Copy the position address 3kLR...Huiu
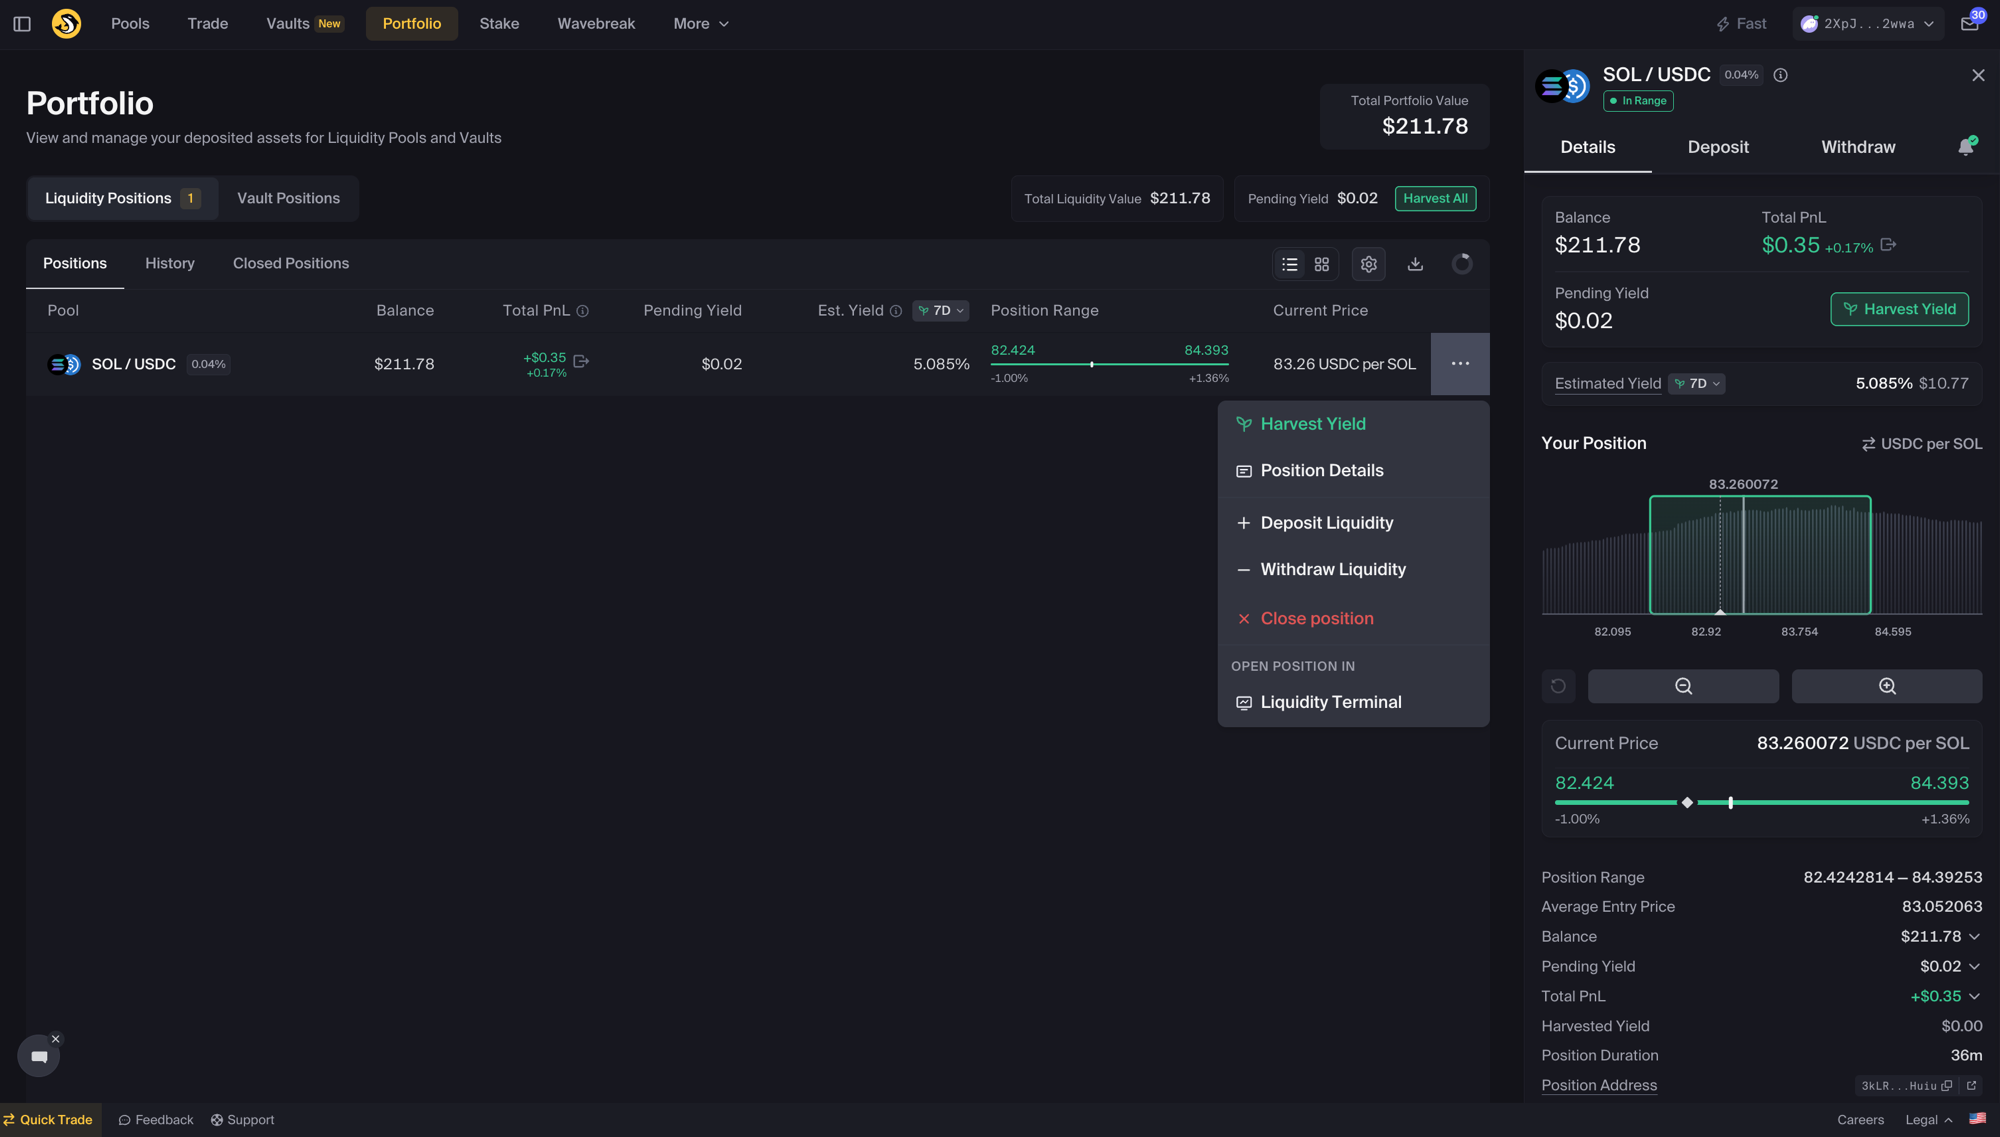The image size is (2000, 1137). 1947,1086
